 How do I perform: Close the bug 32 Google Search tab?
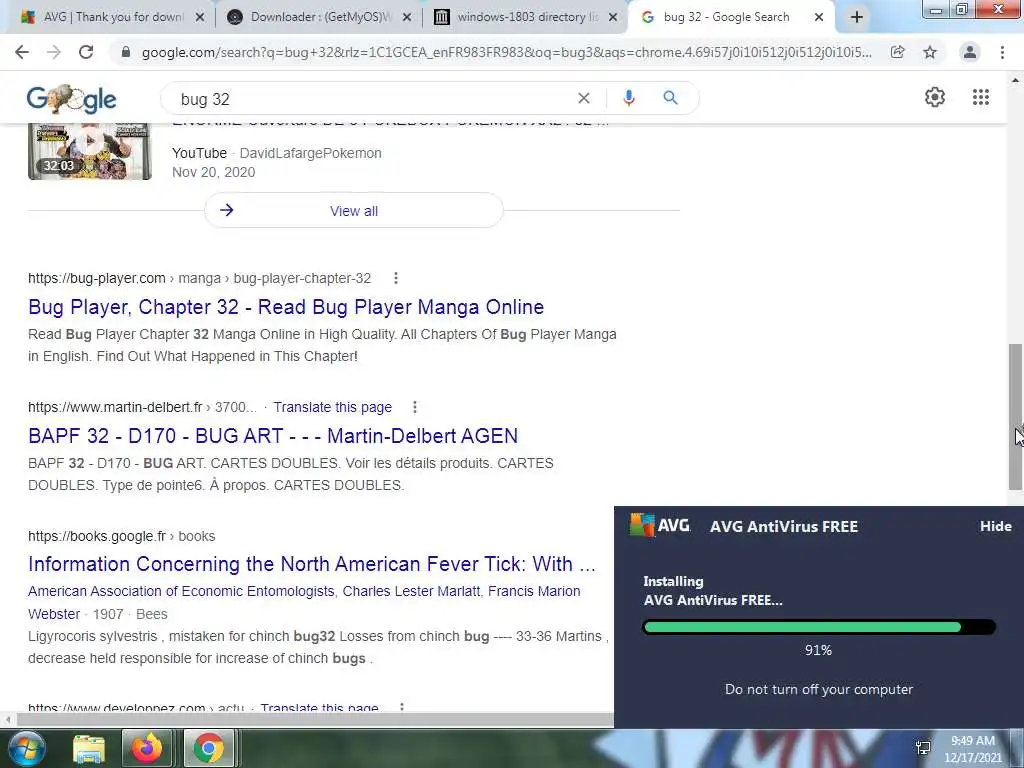[819, 18]
